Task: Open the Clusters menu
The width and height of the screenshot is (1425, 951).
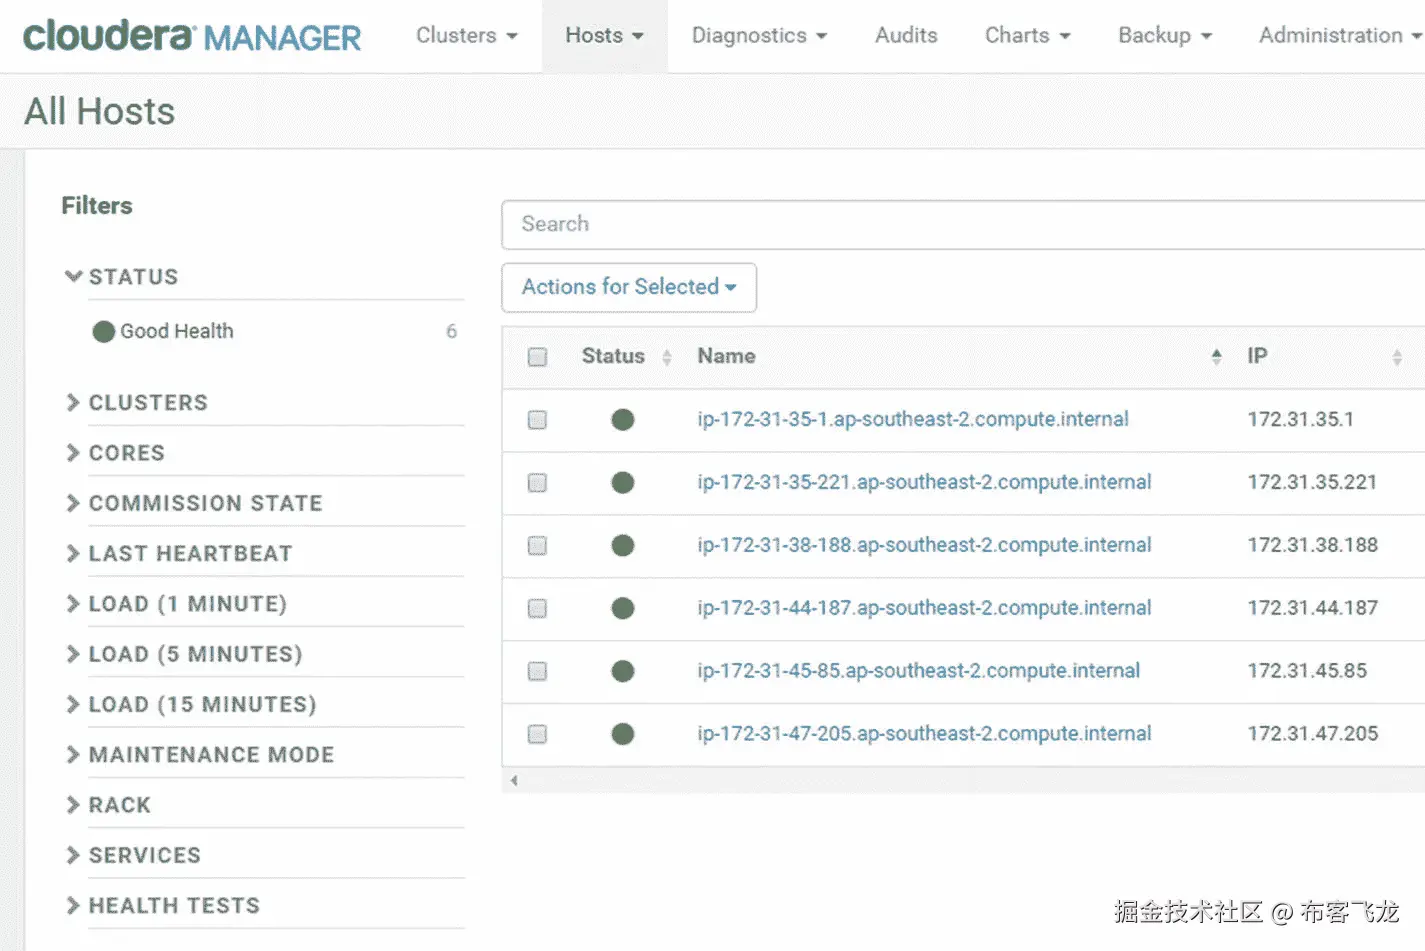Action: point(467,36)
